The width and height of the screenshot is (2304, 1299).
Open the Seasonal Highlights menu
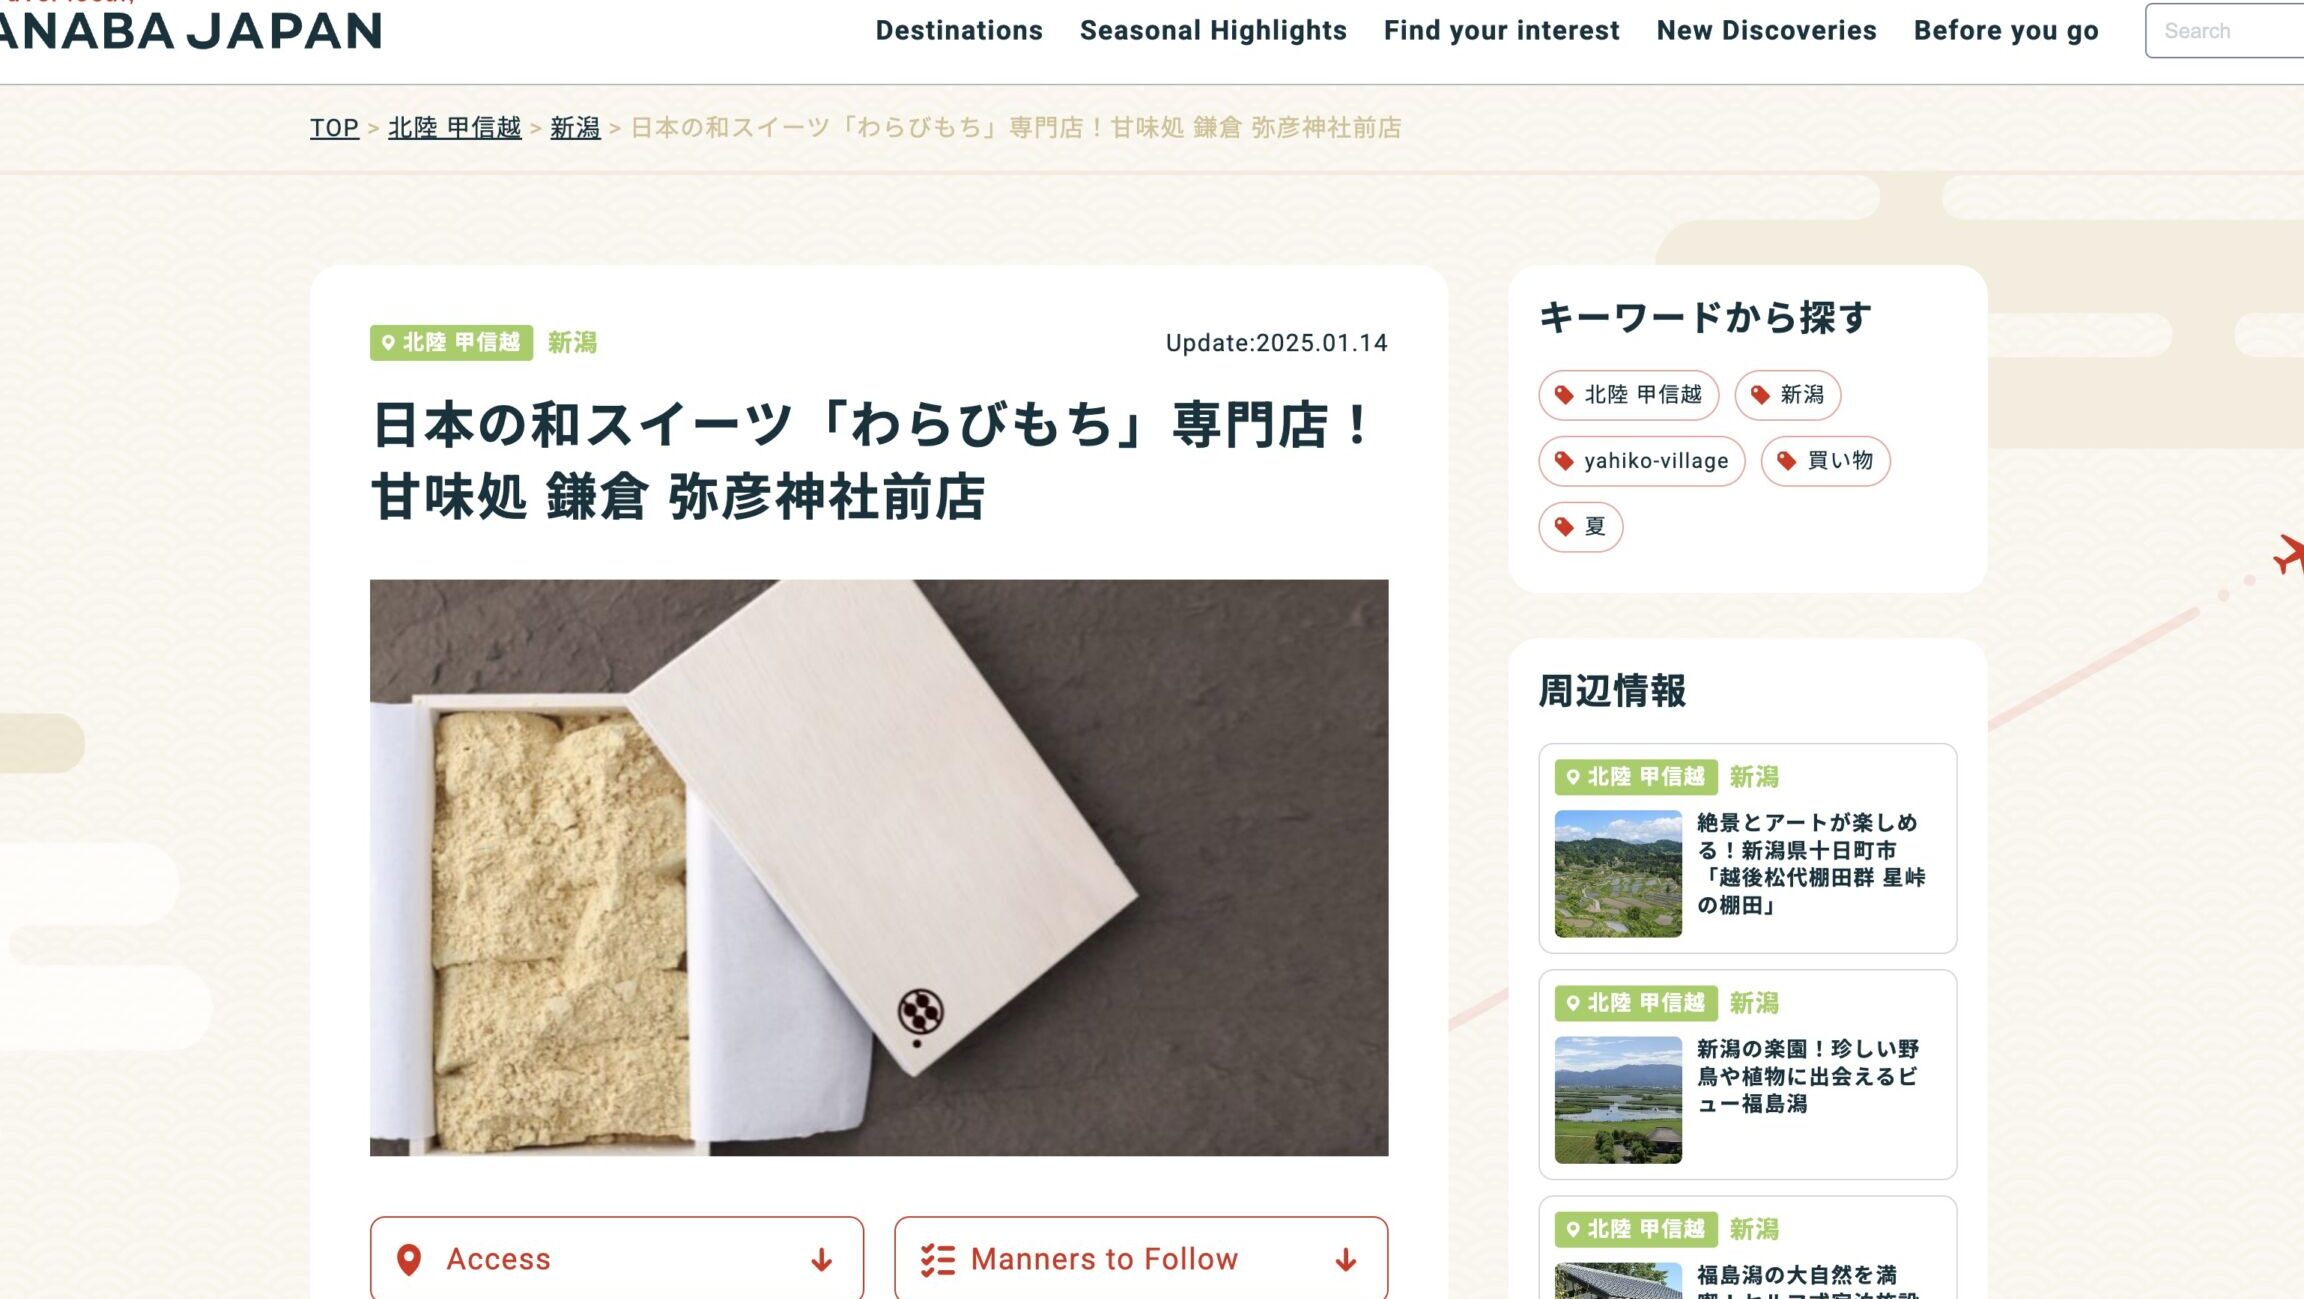coord(1213,31)
